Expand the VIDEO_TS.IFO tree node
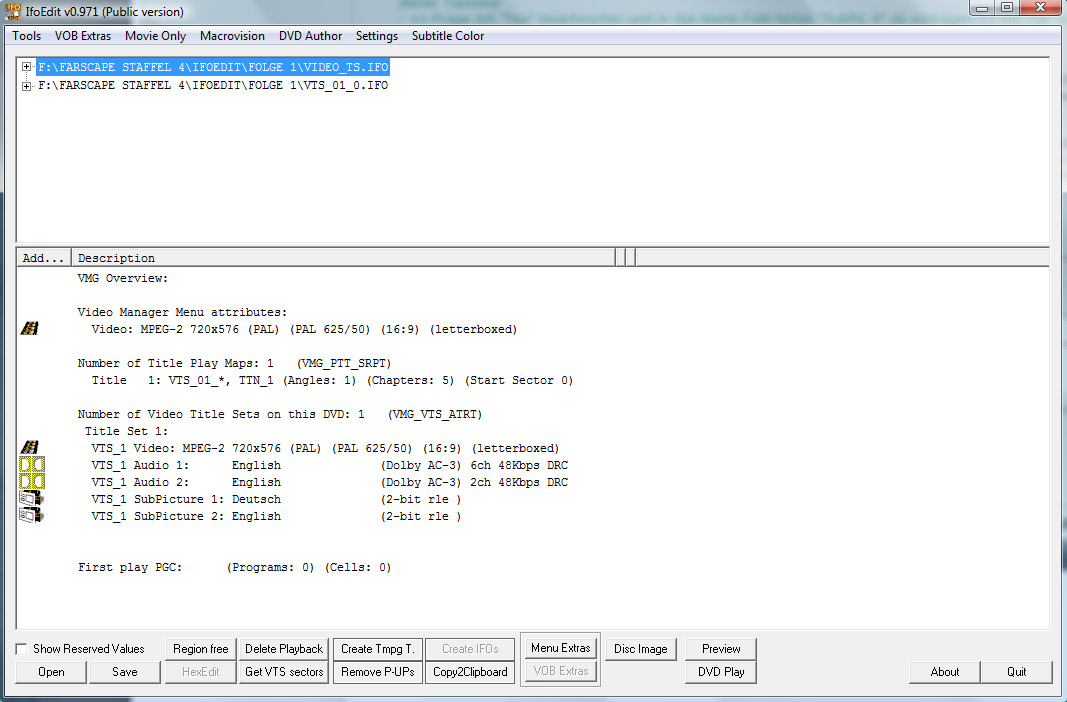The width and height of the screenshot is (1067, 702). pyautogui.click(x=26, y=68)
